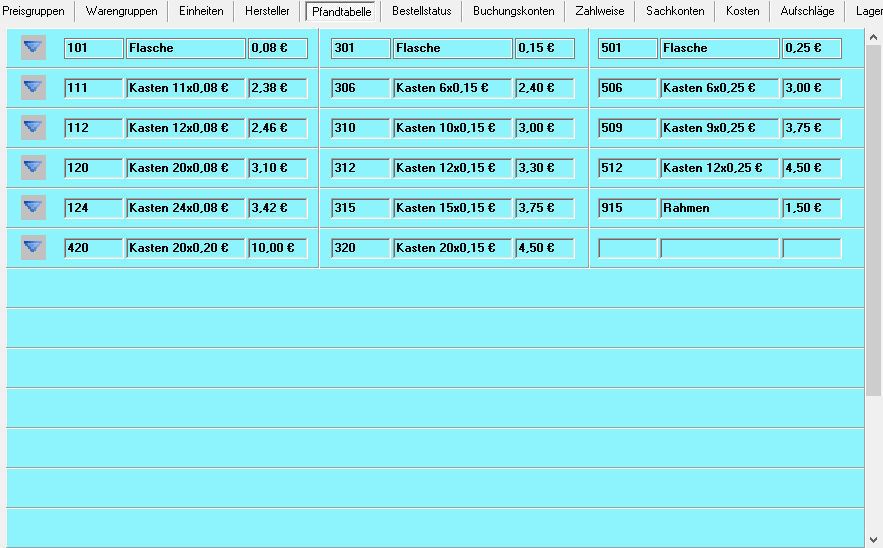Click the price field 3,30 €
The height and width of the screenshot is (548, 883).
[545, 168]
